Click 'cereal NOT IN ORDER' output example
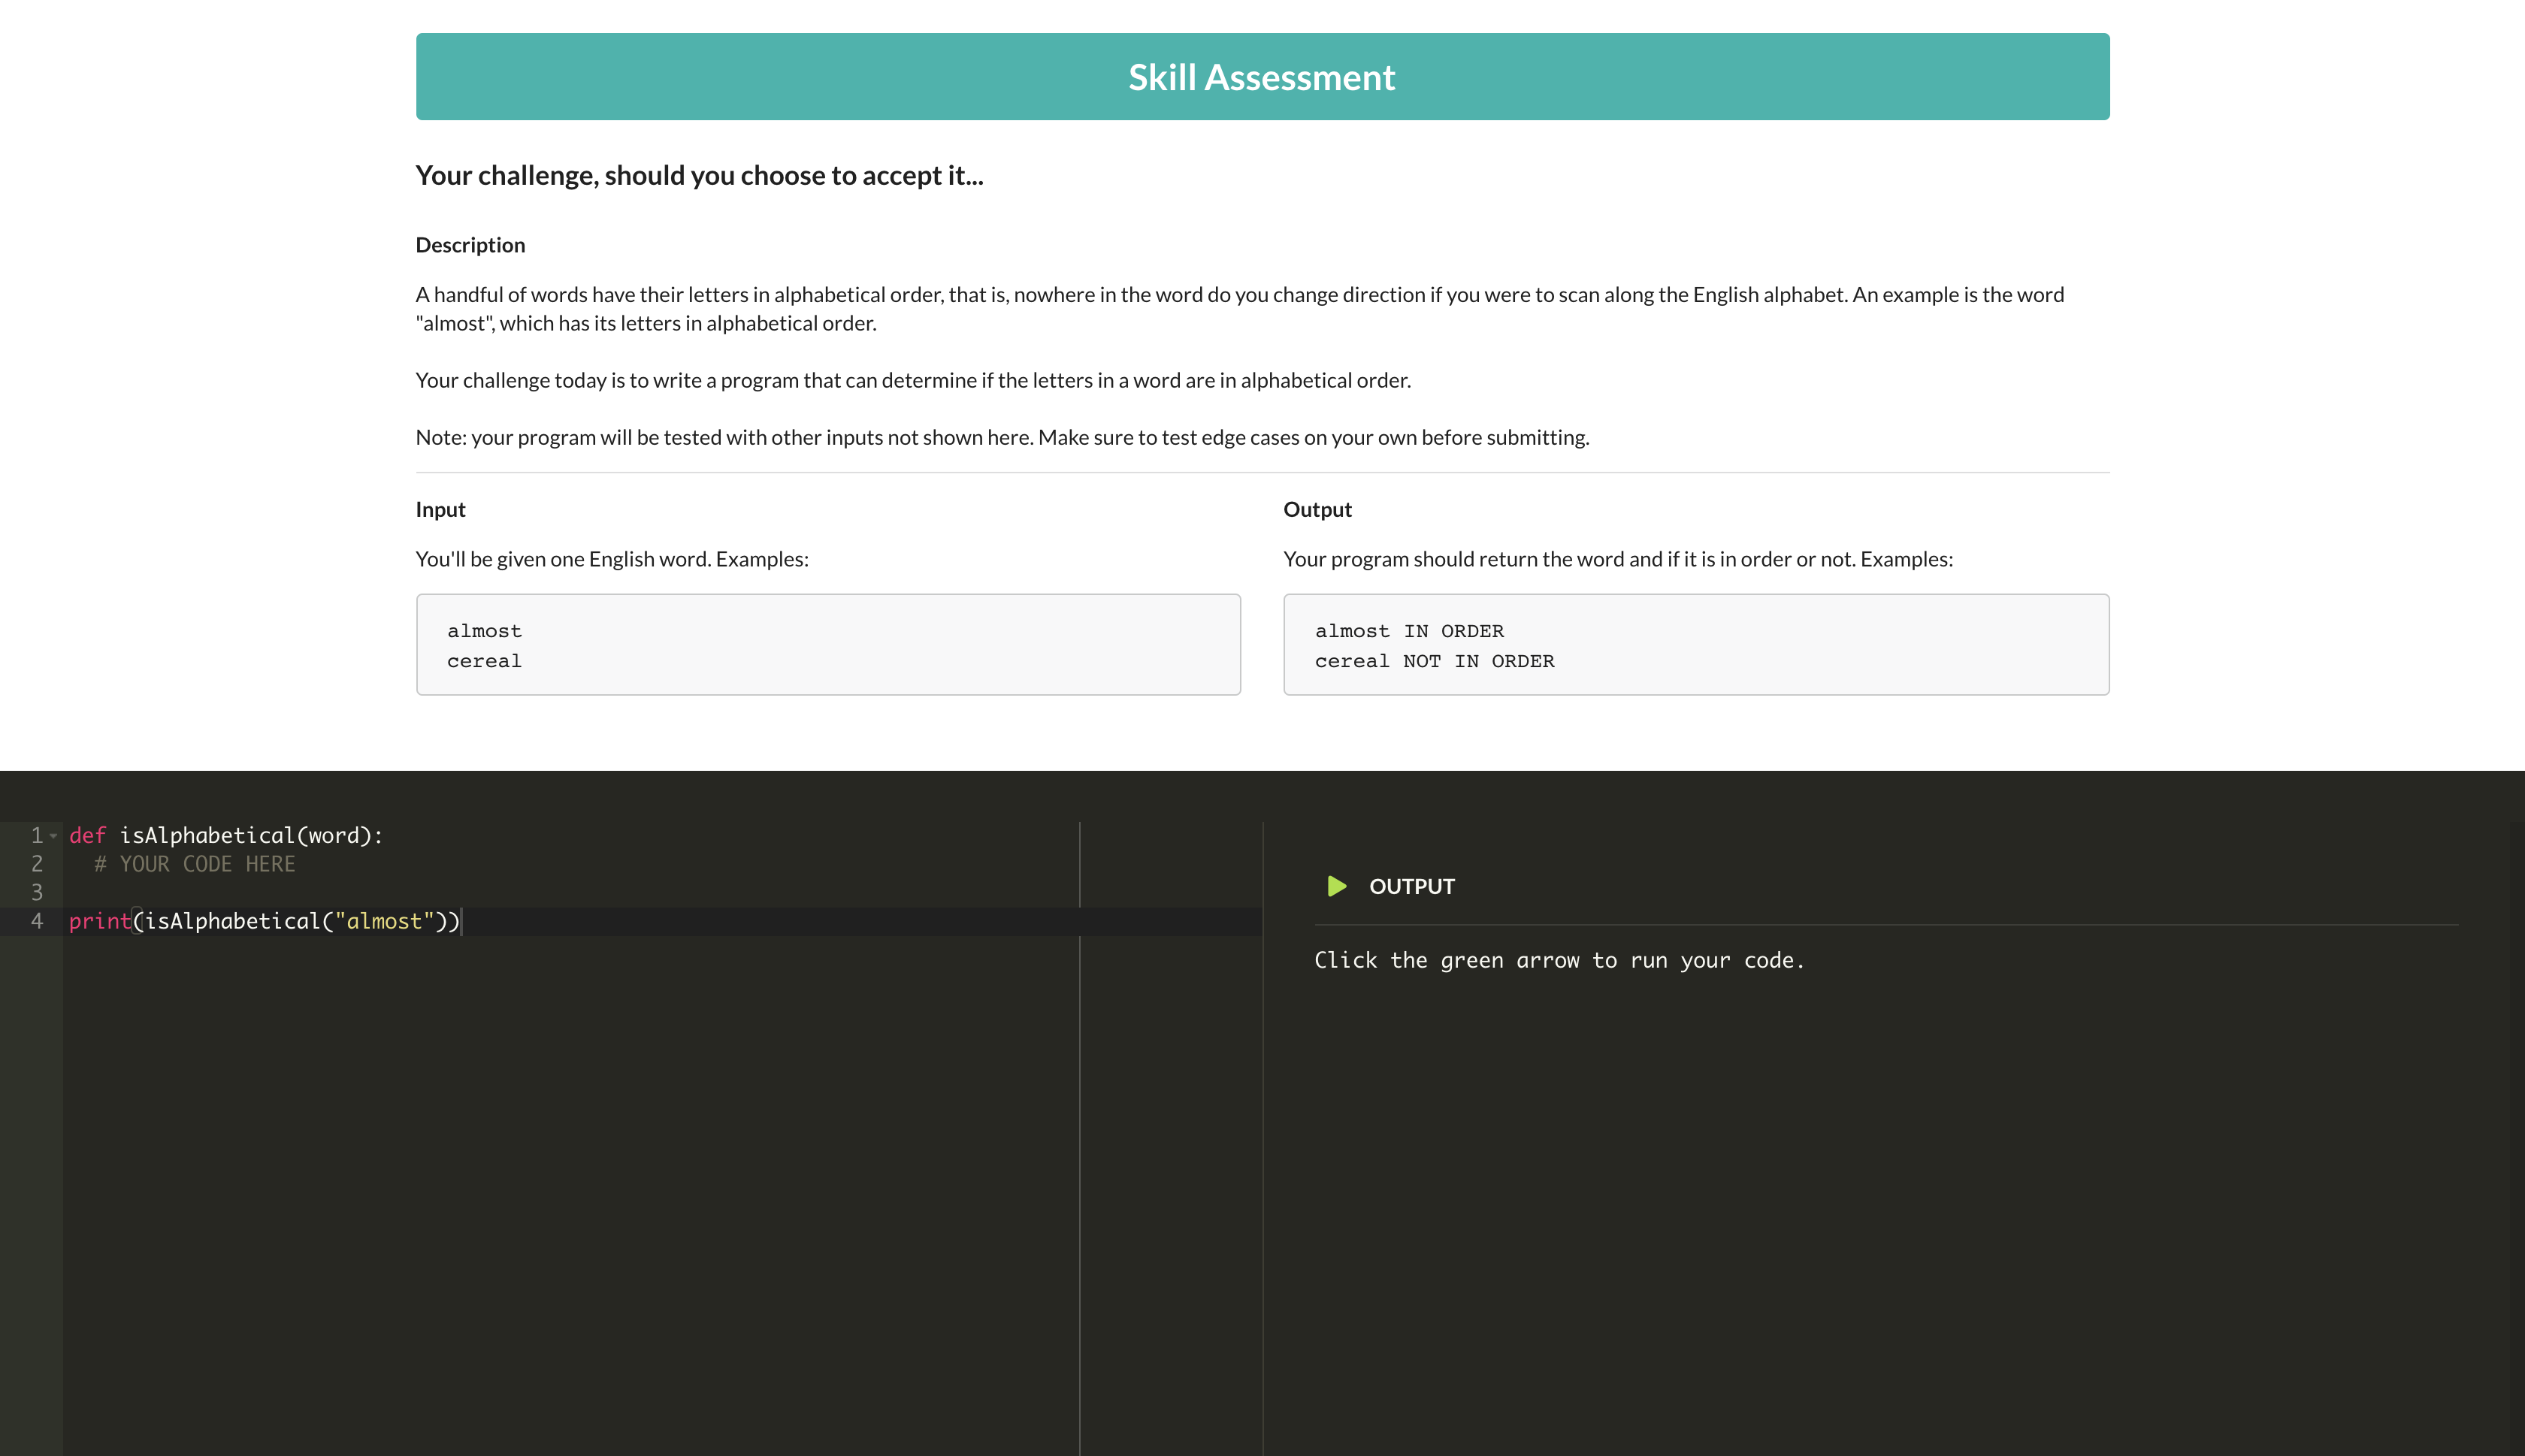Screen dimensions: 2525x1456 (x=1434, y=661)
